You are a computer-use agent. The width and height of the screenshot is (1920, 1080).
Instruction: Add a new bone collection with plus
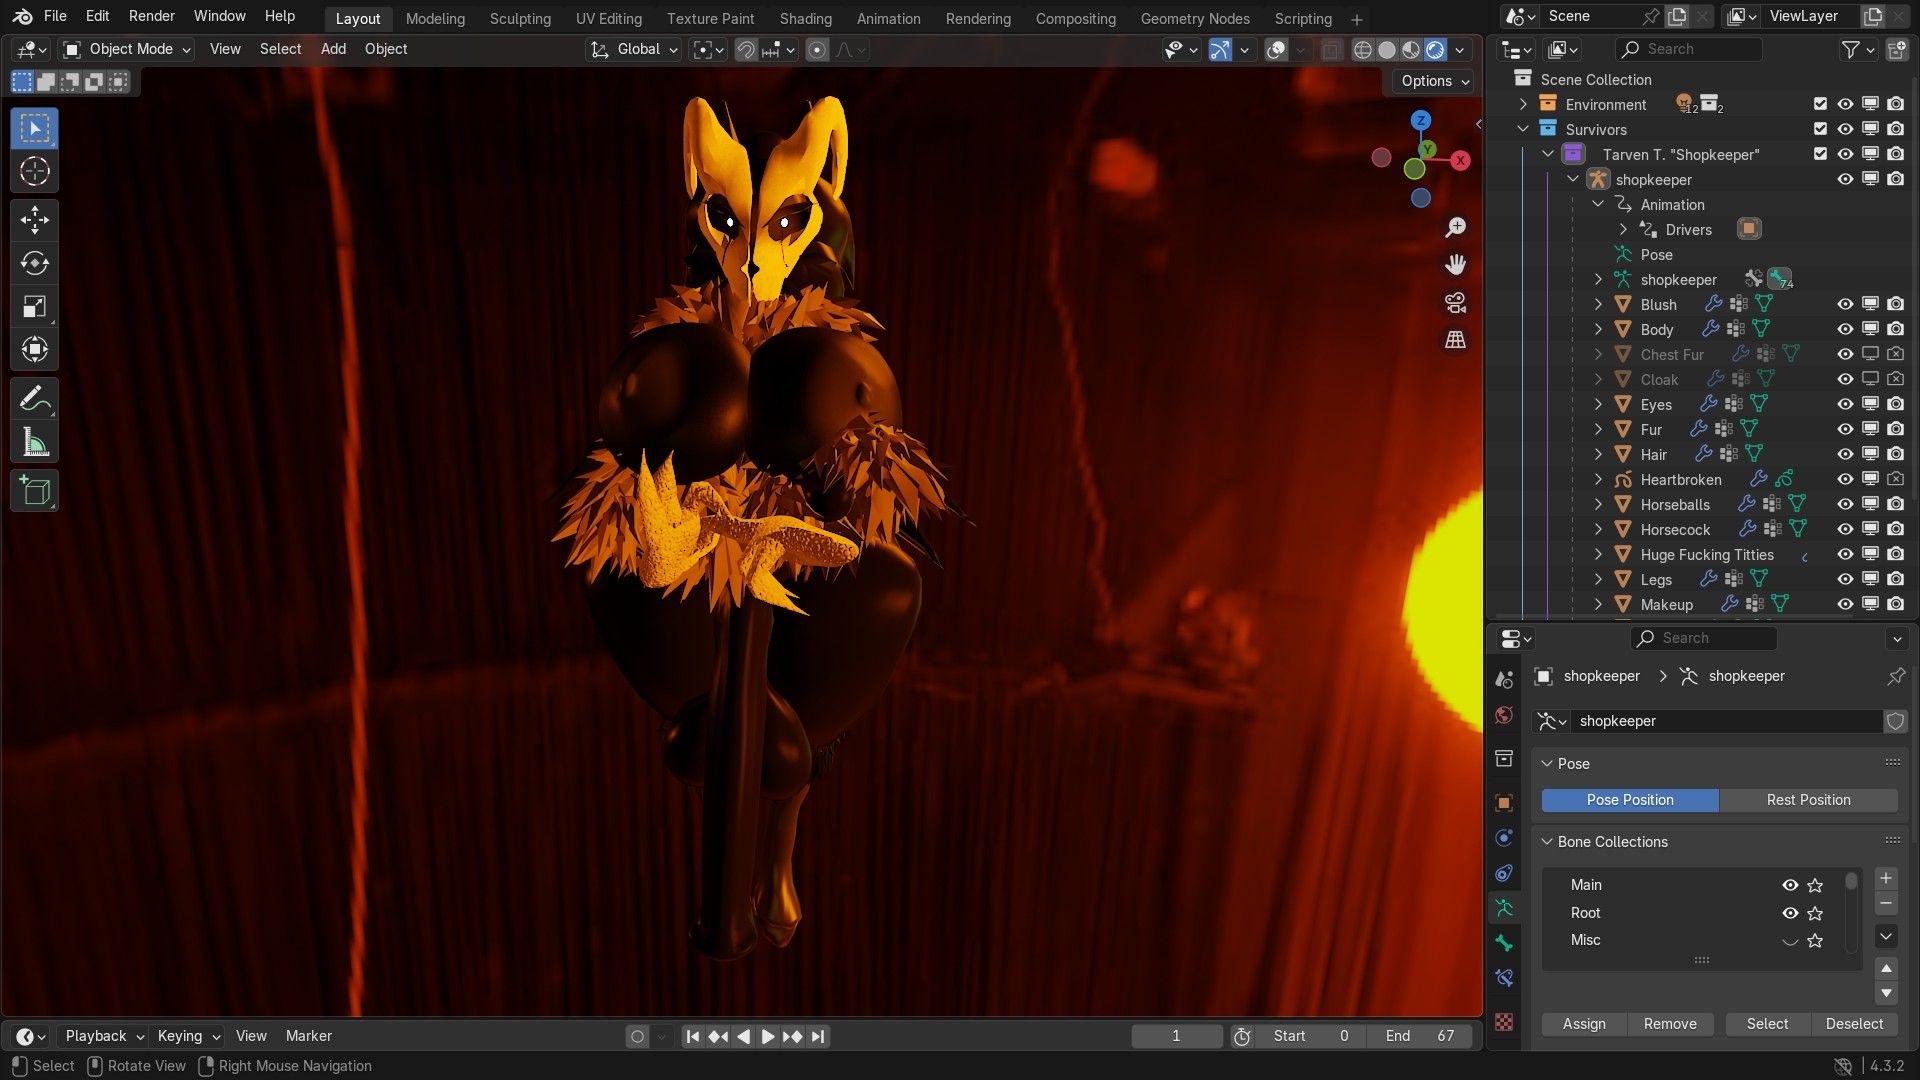tap(1886, 879)
